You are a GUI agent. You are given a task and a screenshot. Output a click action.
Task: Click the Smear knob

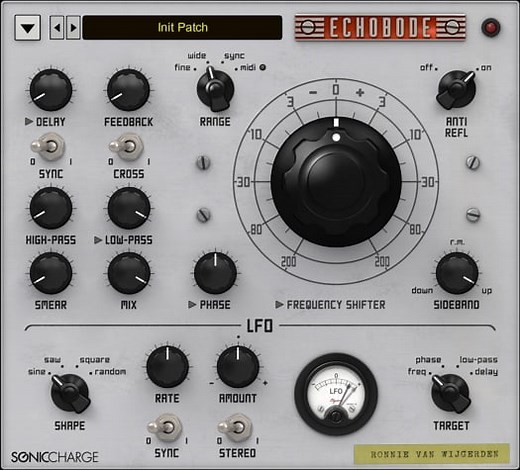pyautogui.click(x=51, y=273)
